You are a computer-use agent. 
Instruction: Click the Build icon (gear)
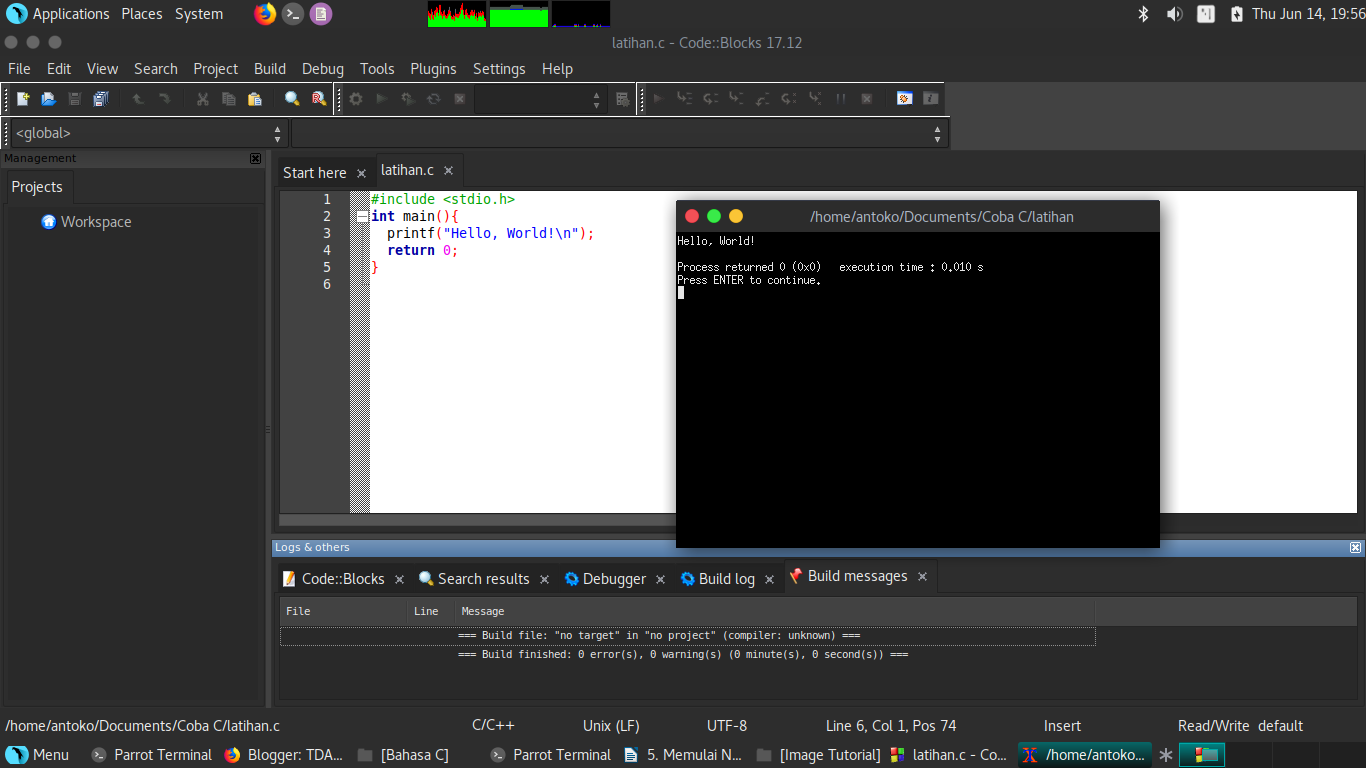[x=355, y=98]
